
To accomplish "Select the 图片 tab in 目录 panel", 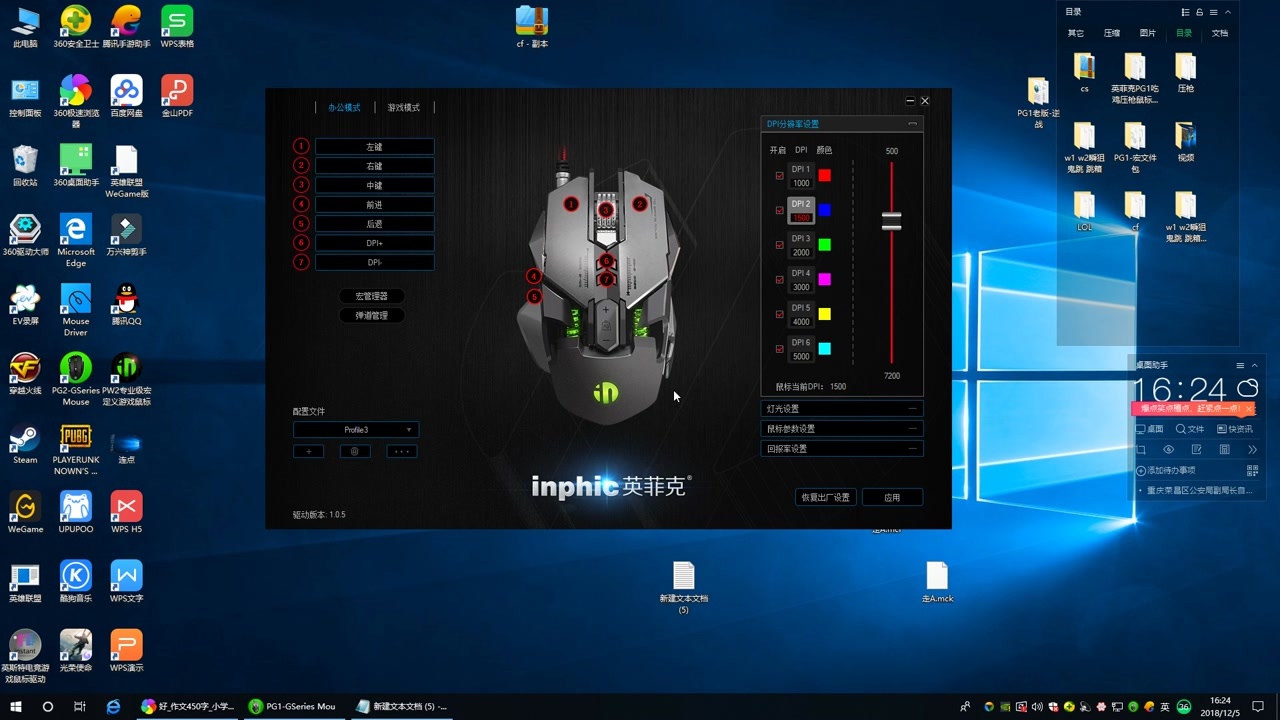I will pos(1148,33).
